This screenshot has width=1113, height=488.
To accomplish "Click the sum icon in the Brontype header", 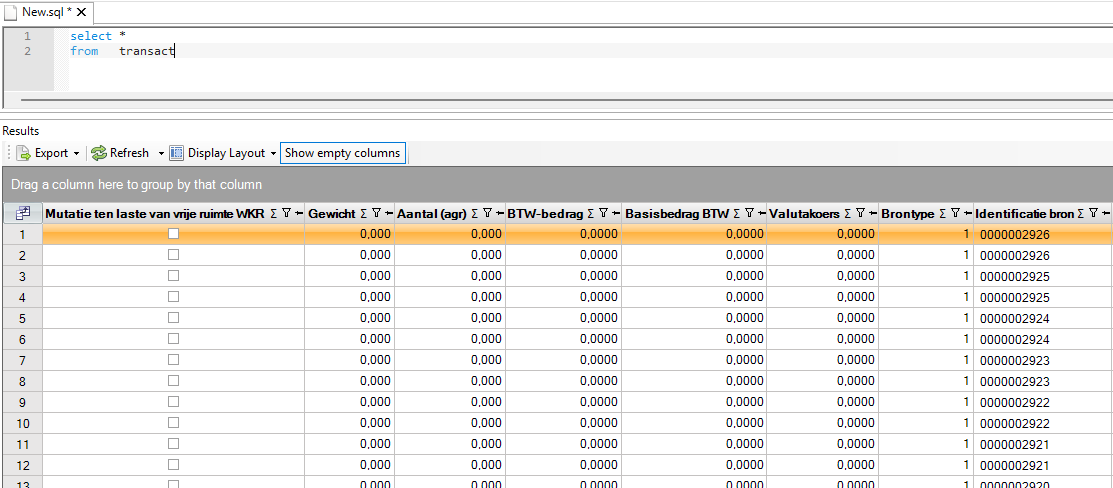I will pos(943,212).
